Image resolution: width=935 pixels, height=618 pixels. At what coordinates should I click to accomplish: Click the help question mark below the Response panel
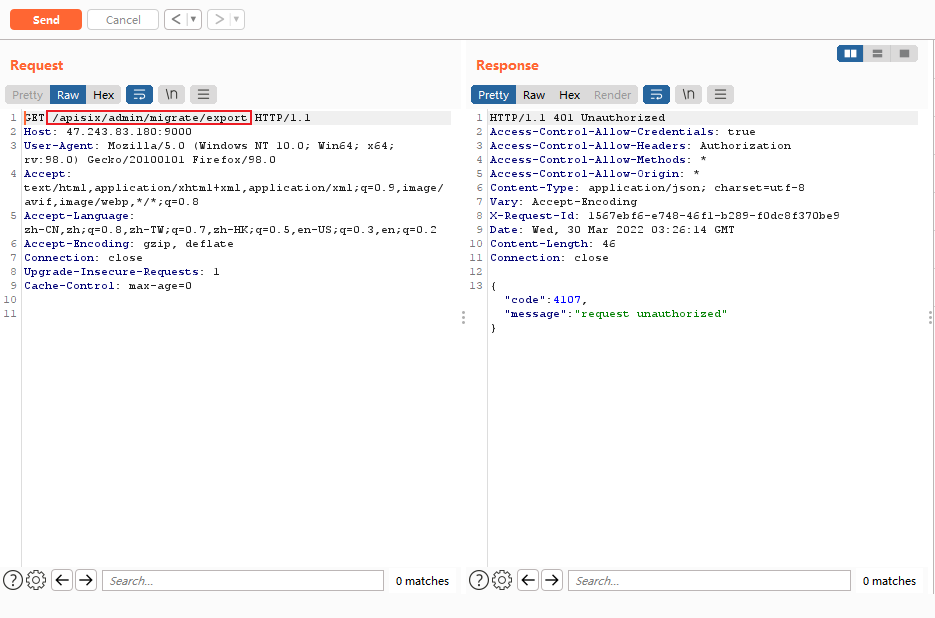pos(478,580)
